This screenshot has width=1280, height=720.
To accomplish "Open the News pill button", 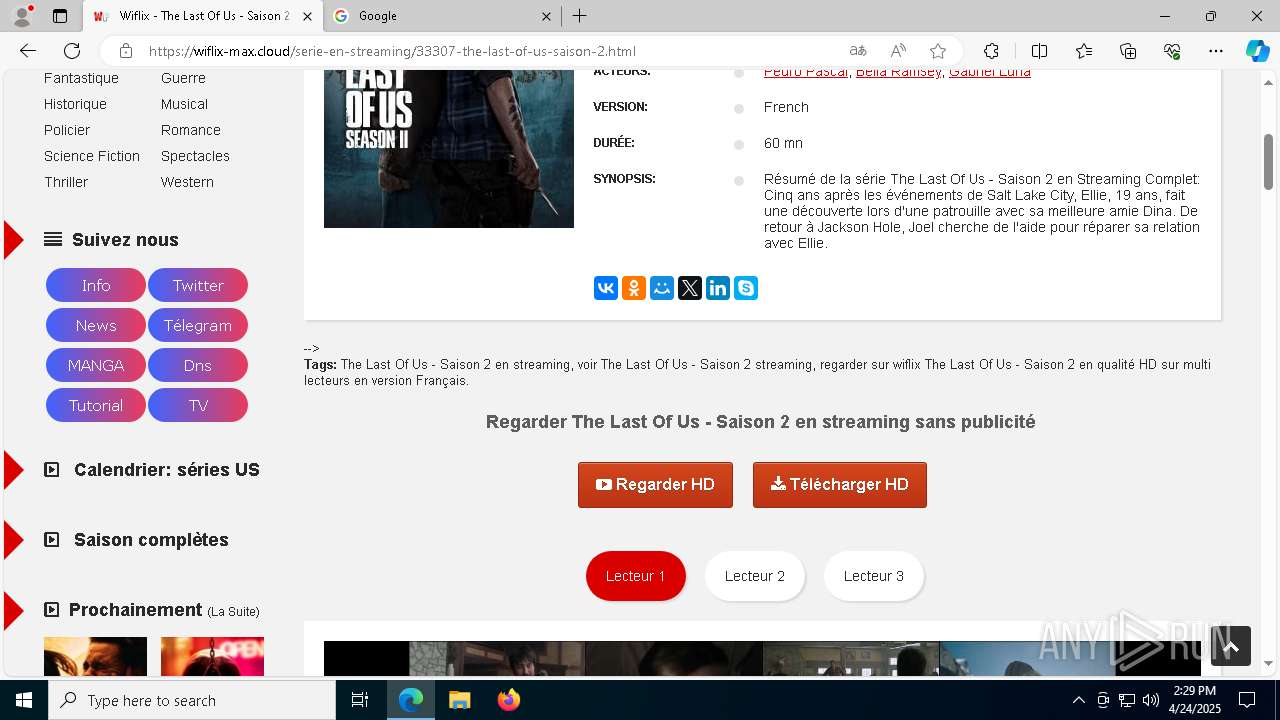I will [96, 325].
